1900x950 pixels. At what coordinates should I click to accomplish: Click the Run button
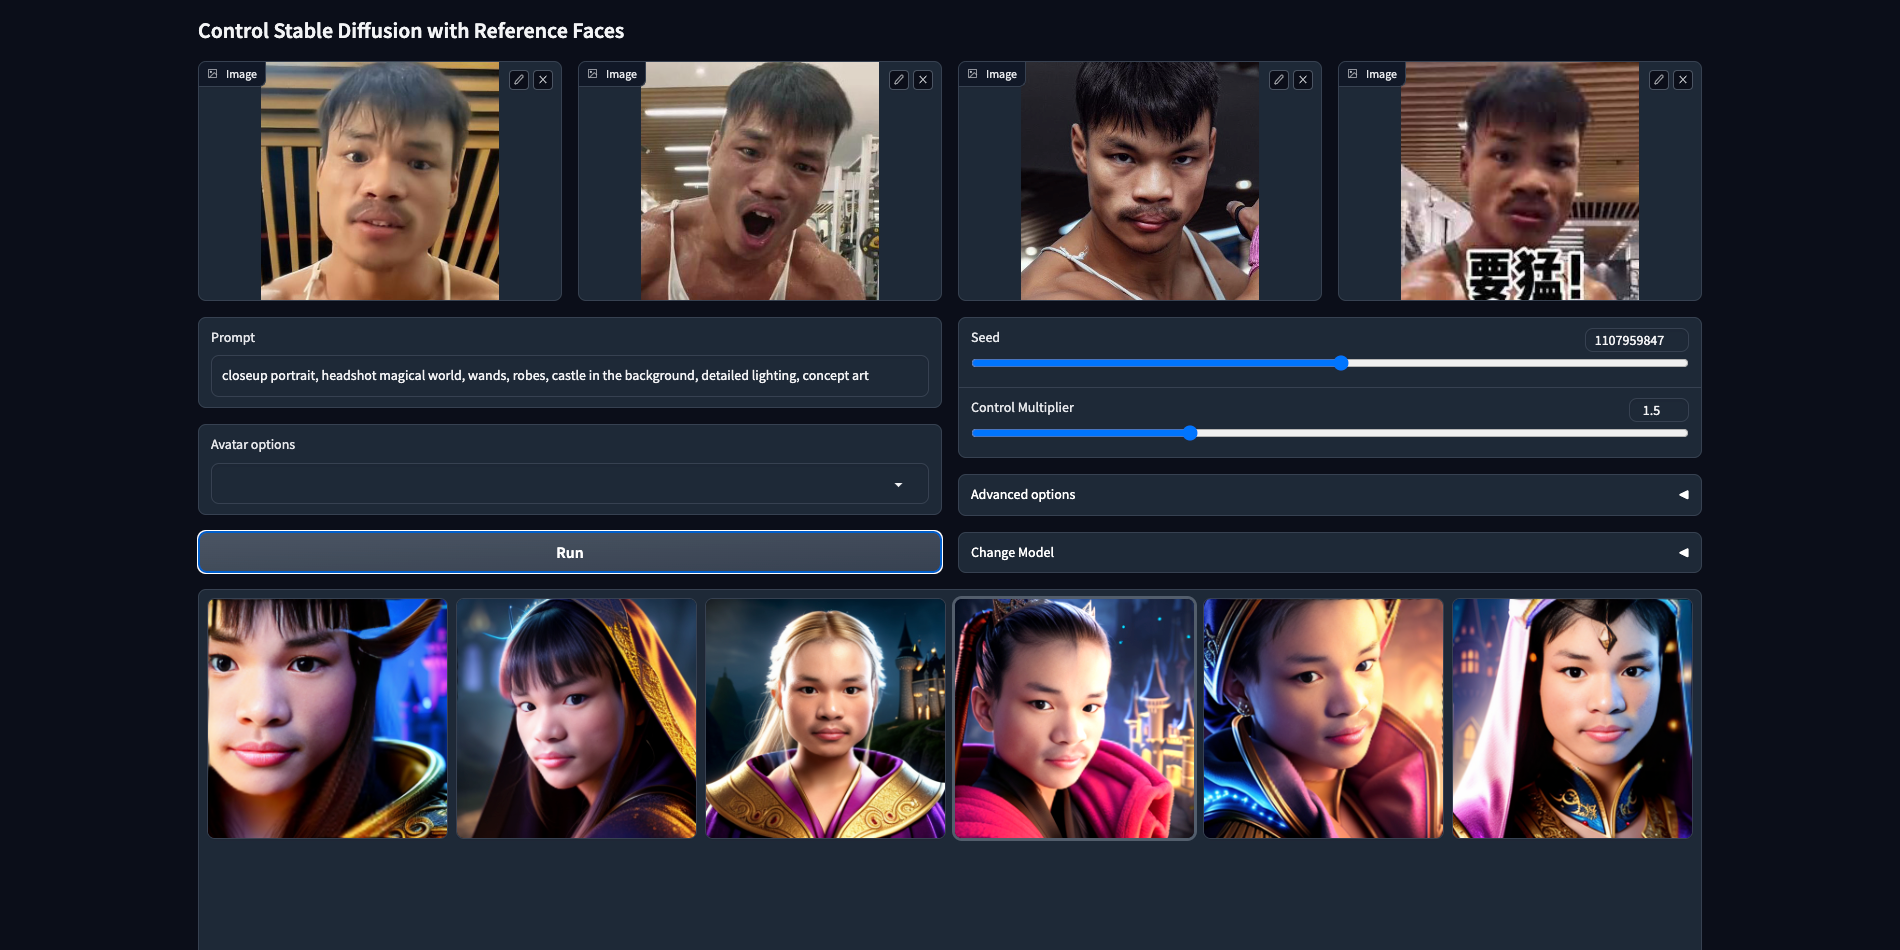point(570,552)
